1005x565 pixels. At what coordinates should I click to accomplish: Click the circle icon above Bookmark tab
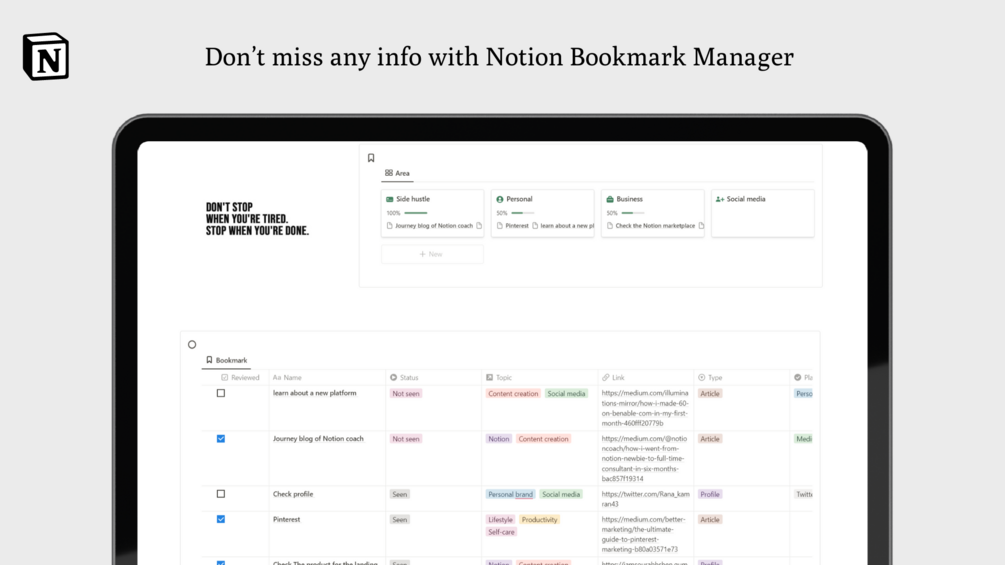tap(192, 345)
